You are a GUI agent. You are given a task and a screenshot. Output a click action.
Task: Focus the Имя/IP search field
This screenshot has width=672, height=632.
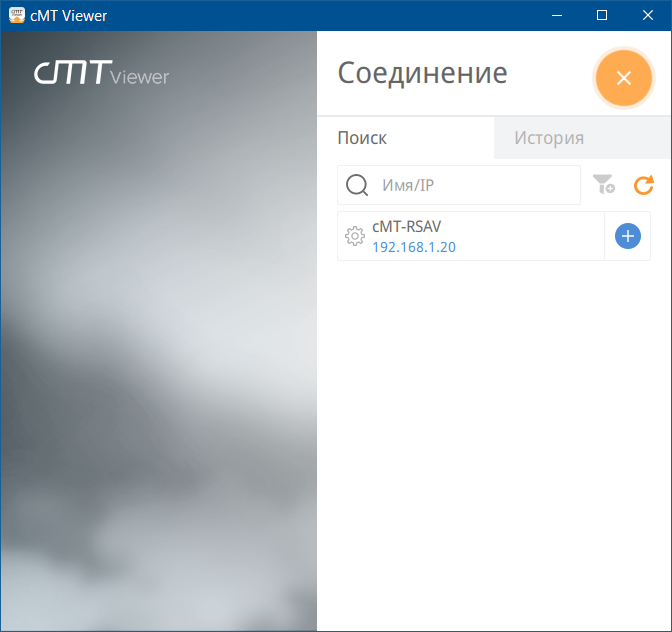(459, 185)
